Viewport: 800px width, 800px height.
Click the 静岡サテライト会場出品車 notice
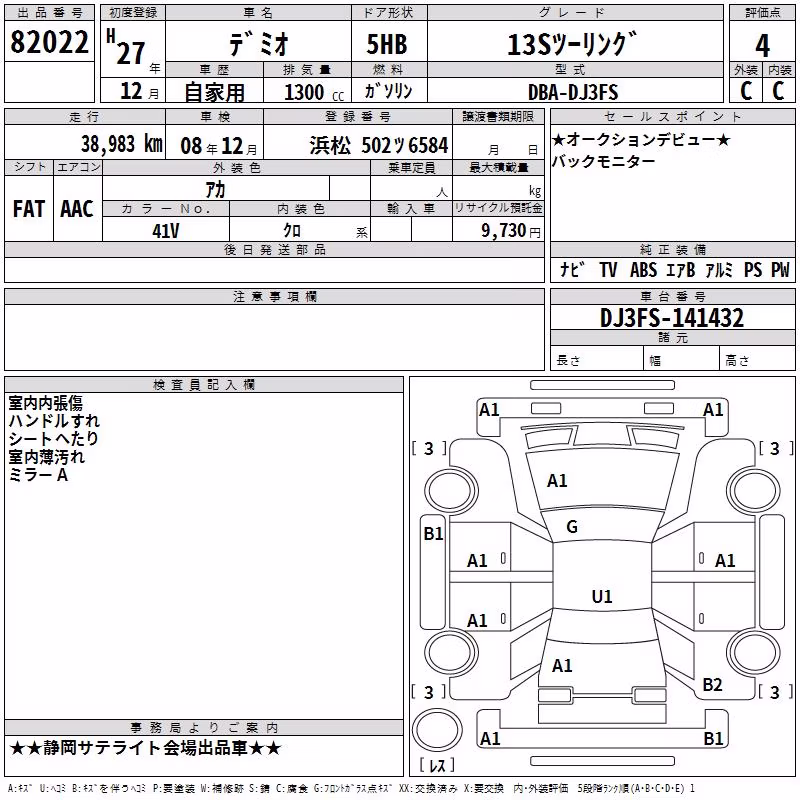[x=145, y=748]
